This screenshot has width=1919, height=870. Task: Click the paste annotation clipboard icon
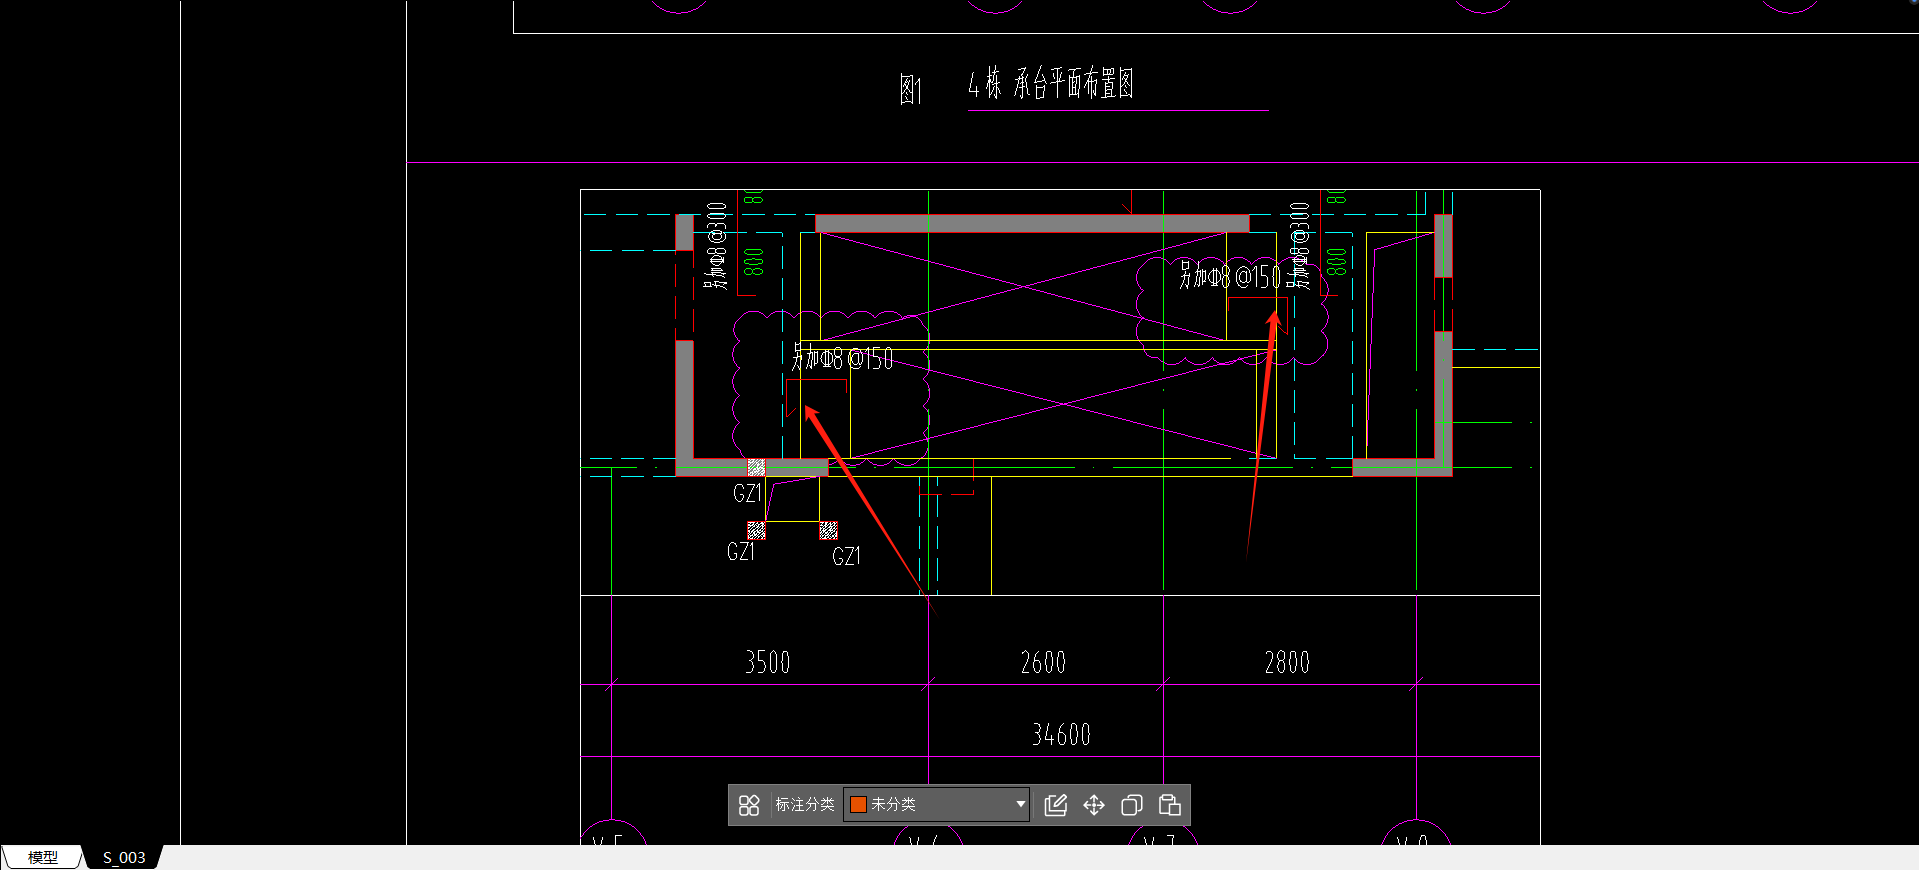[x=1170, y=805]
